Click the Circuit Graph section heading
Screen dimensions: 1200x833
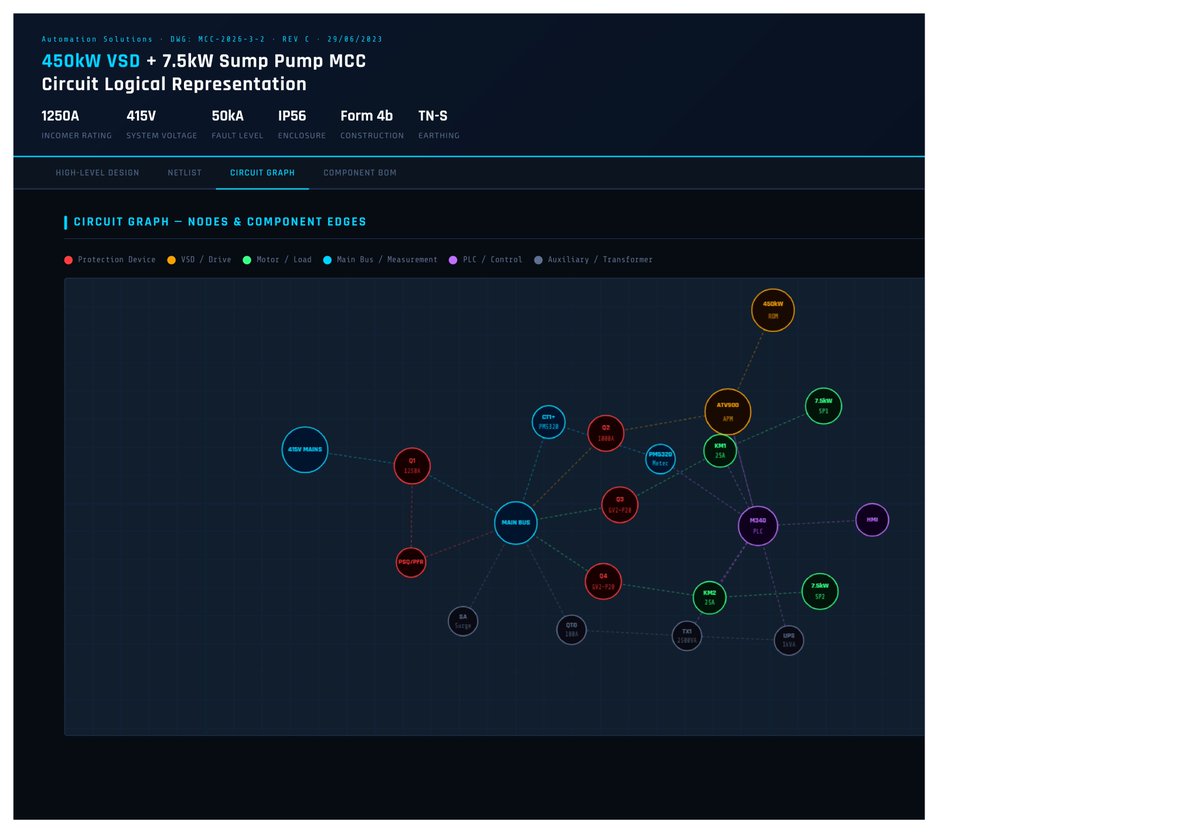220,222
